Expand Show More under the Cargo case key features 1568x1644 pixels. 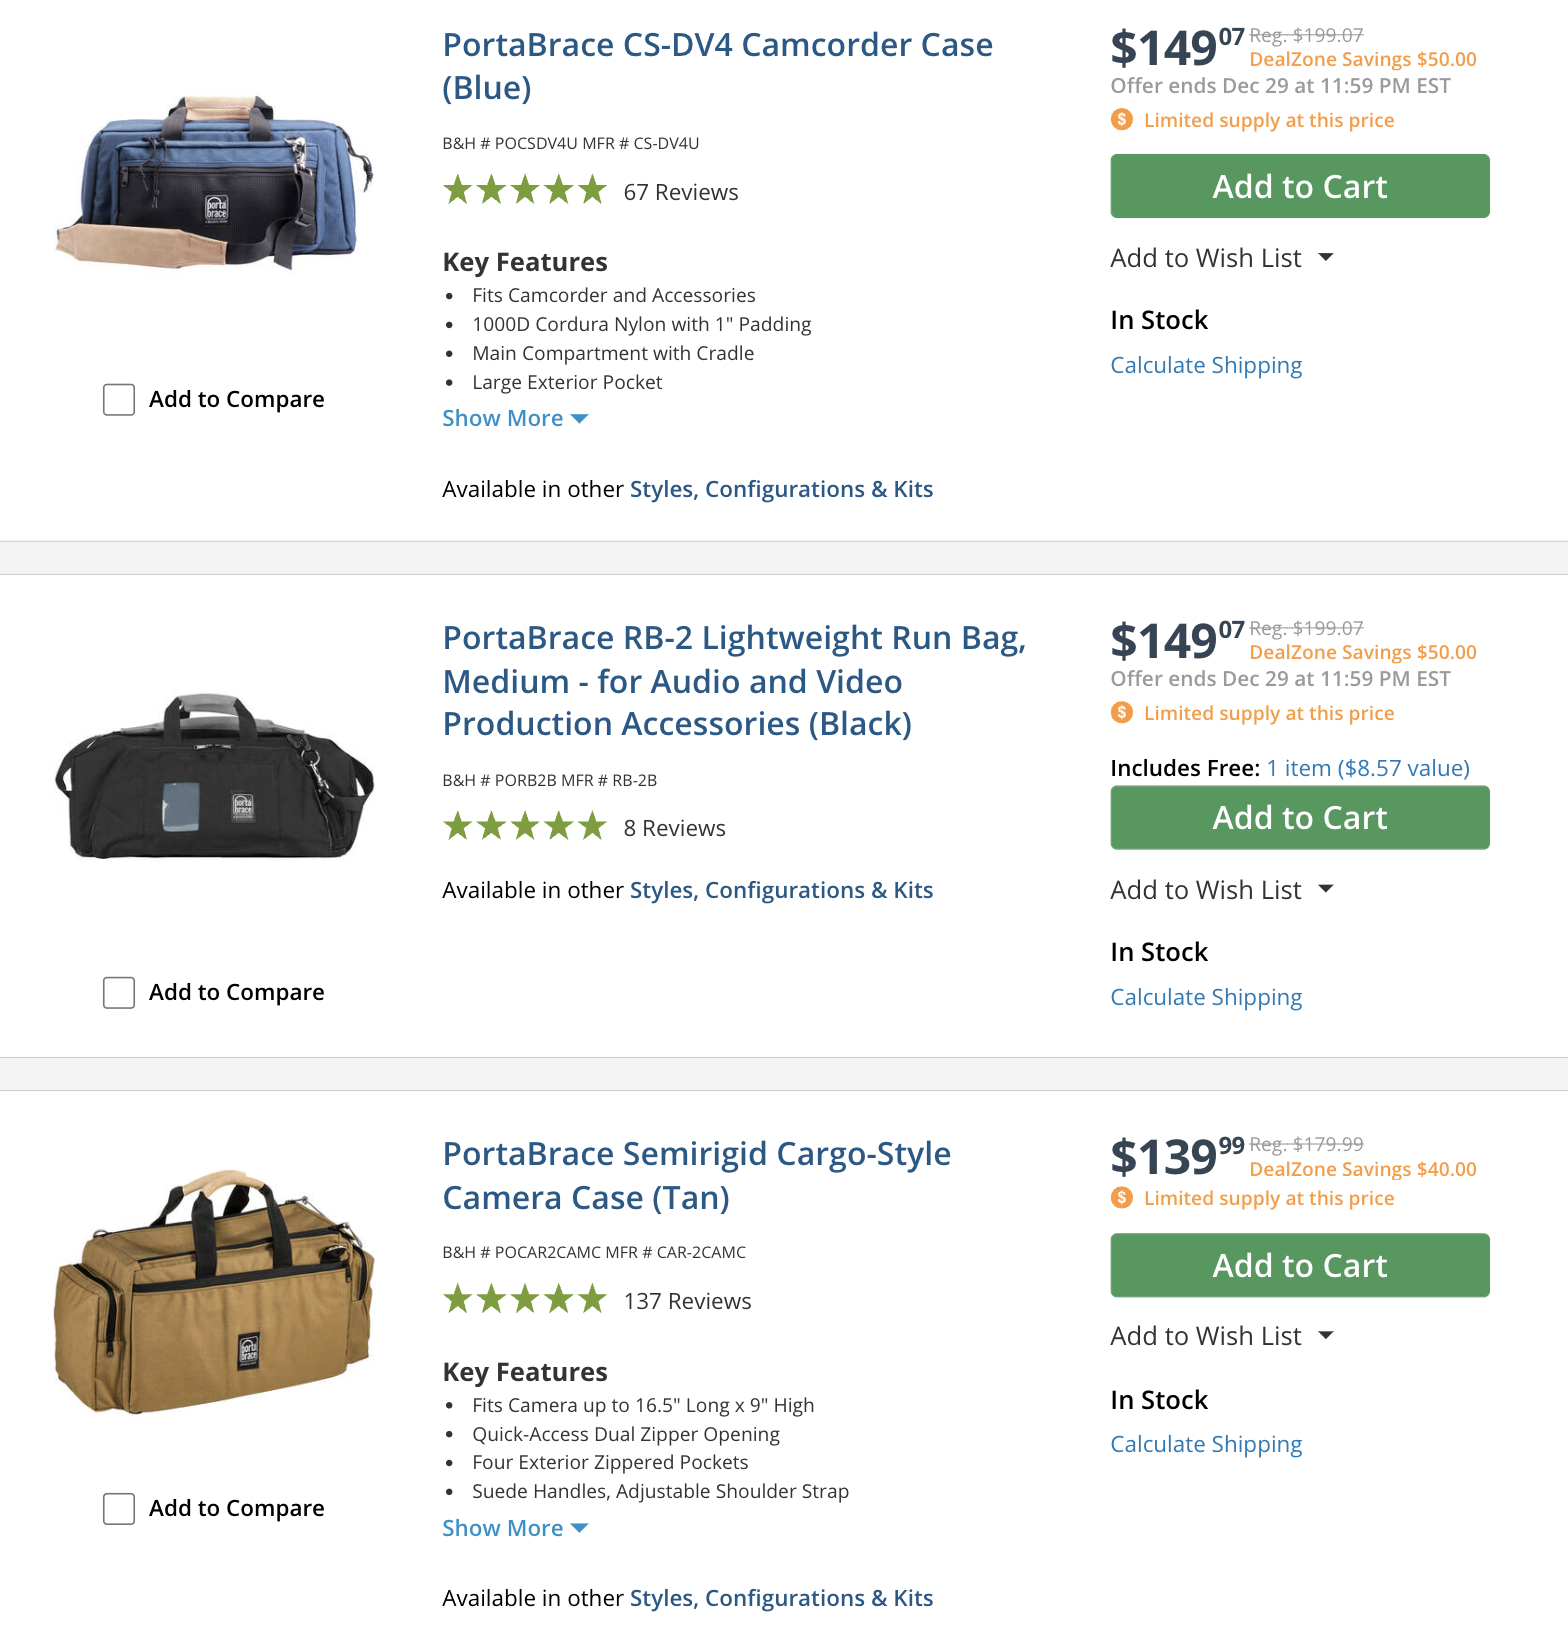click(x=514, y=1529)
